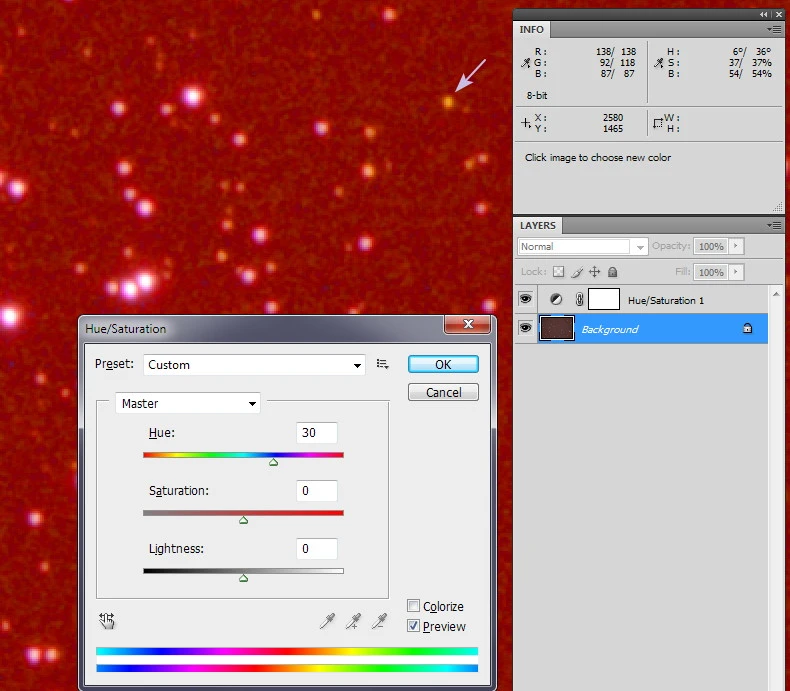
Task: Open the Preset dropdown showing Custom
Action: tap(255, 365)
